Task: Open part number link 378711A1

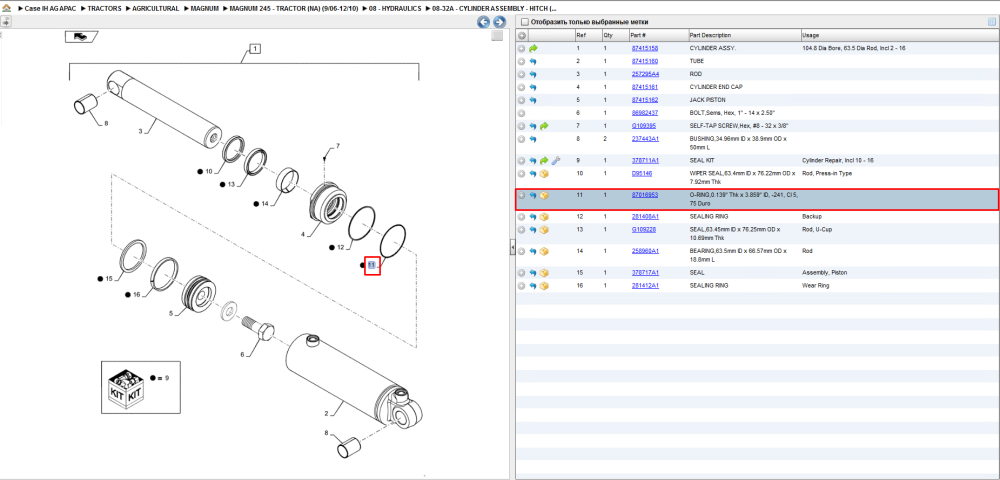Action: pos(645,161)
